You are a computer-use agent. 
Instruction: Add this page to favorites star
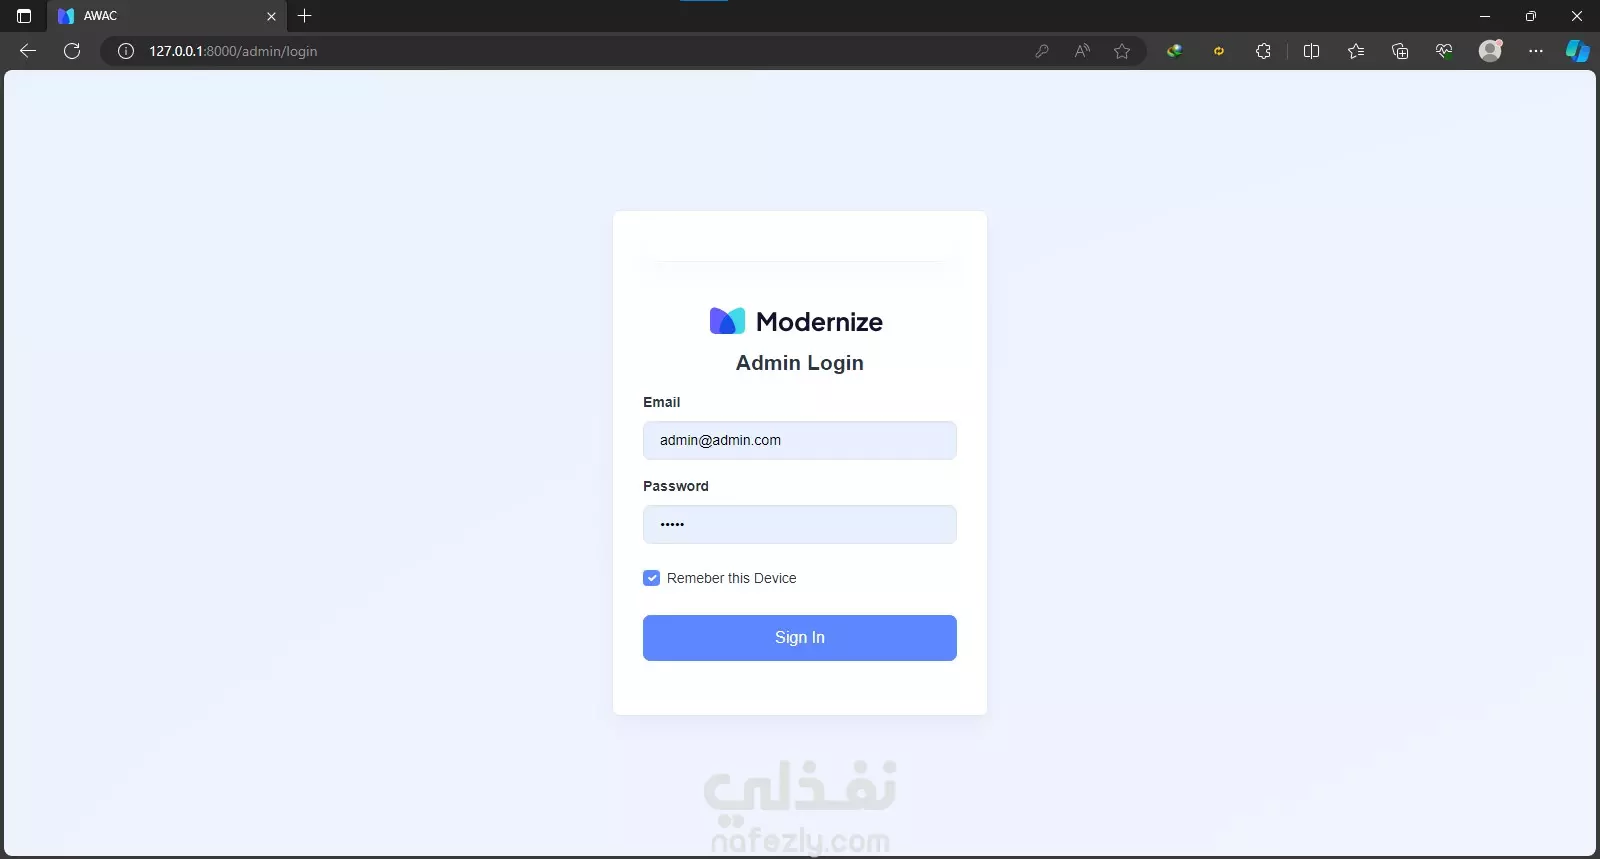(x=1122, y=51)
